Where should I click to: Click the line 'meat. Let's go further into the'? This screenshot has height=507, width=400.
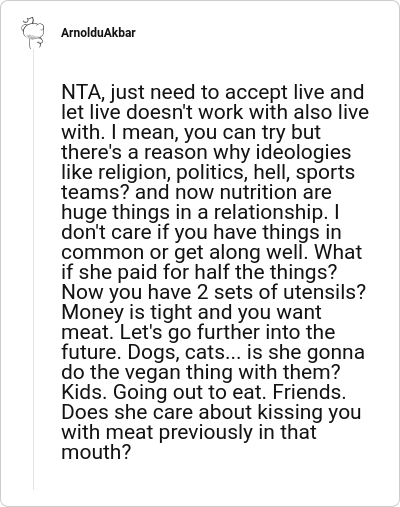[x=198, y=332]
